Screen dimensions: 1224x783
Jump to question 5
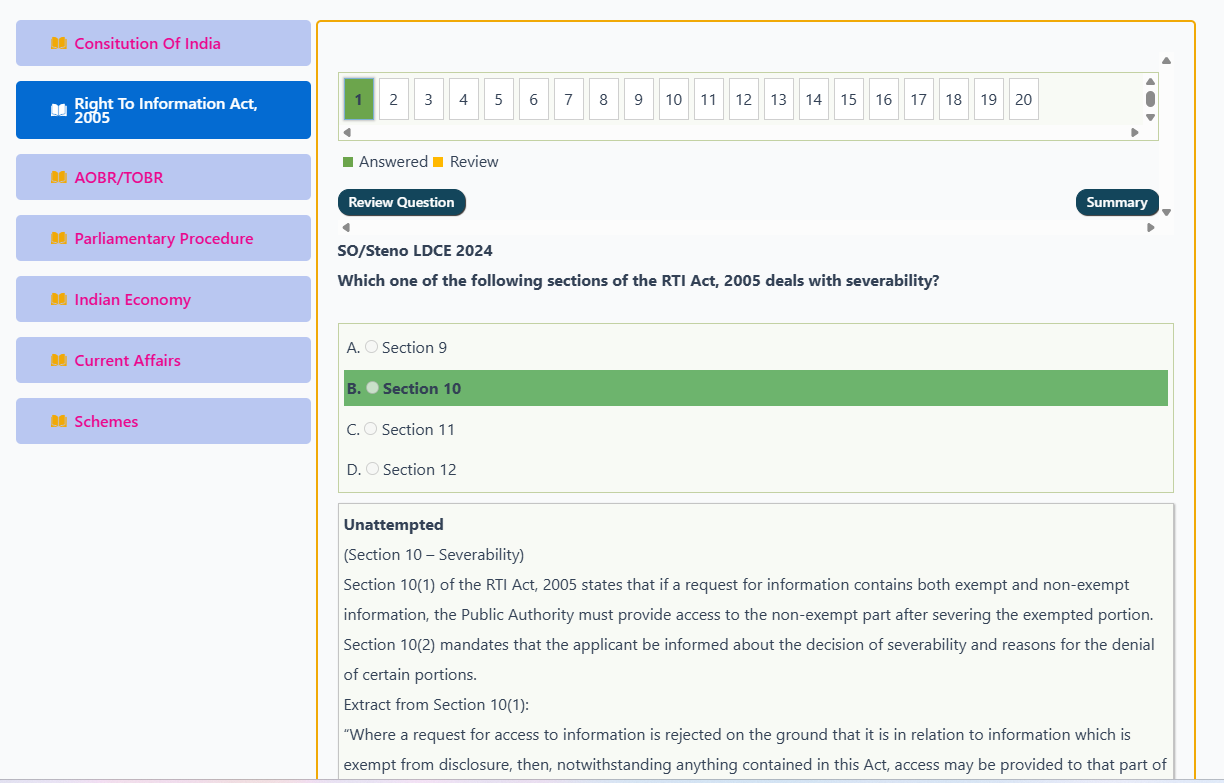(x=499, y=99)
